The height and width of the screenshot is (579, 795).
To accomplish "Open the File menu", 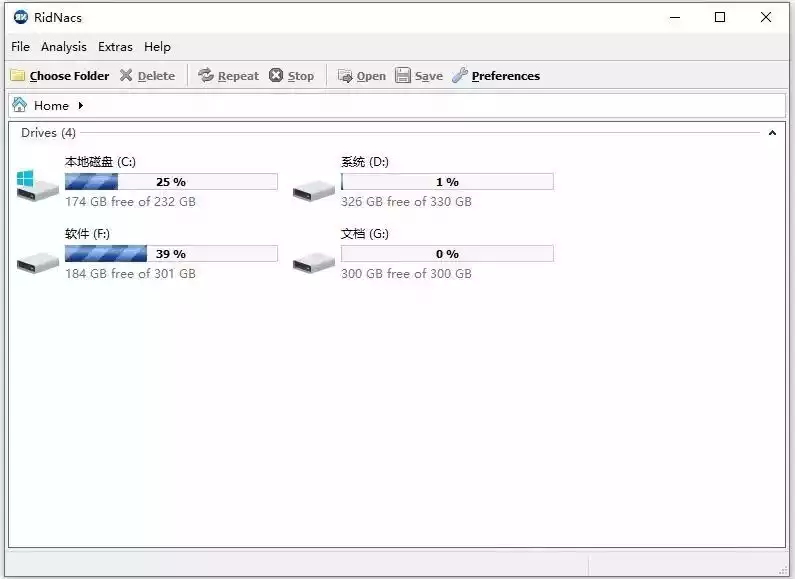I will pyautogui.click(x=20, y=47).
